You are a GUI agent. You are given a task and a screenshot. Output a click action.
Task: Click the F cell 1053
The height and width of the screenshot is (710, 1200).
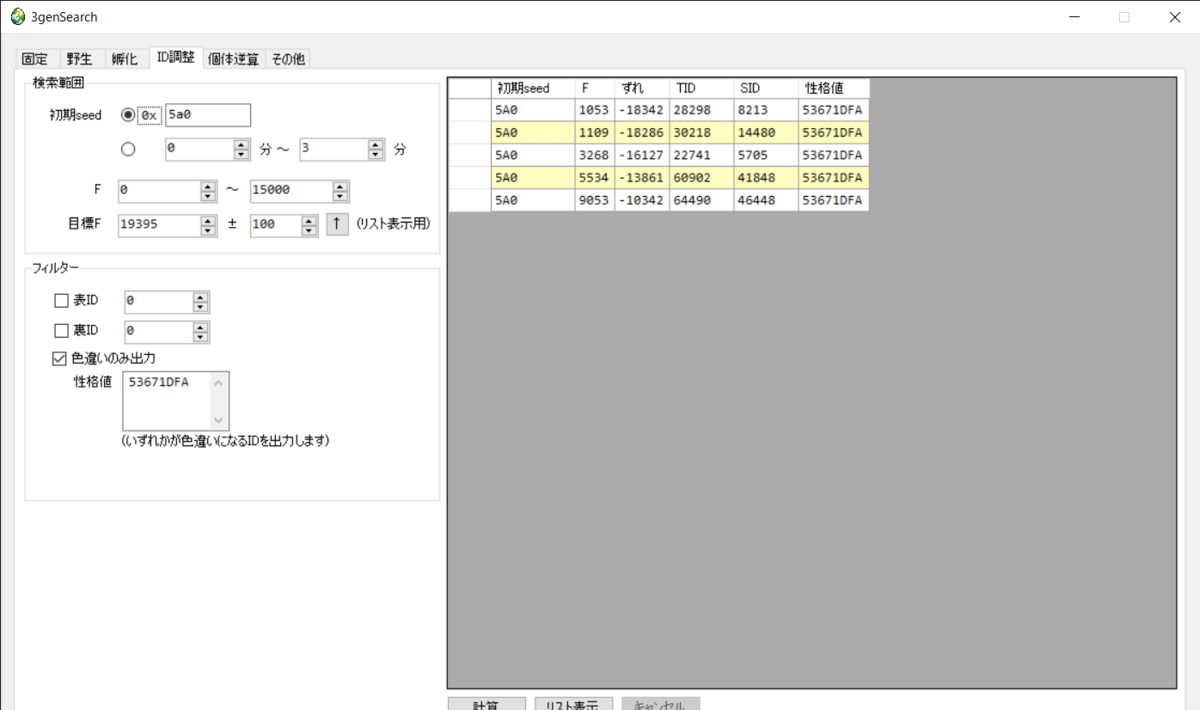[595, 110]
